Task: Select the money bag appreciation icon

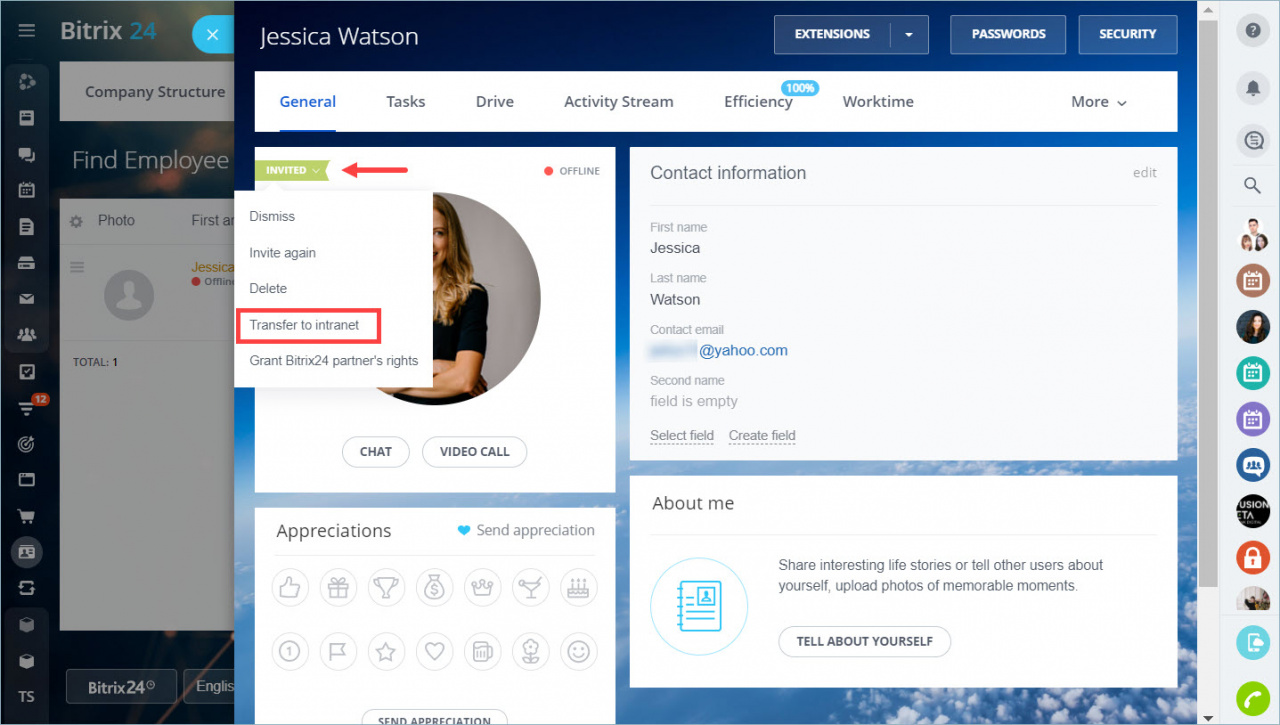Action: (x=434, y=588)
